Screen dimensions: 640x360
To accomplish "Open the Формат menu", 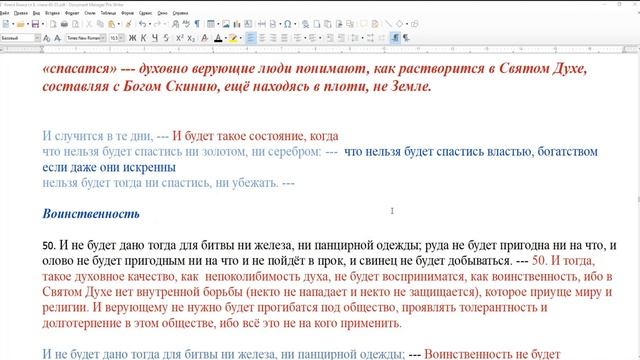I will tap(72, 13).
